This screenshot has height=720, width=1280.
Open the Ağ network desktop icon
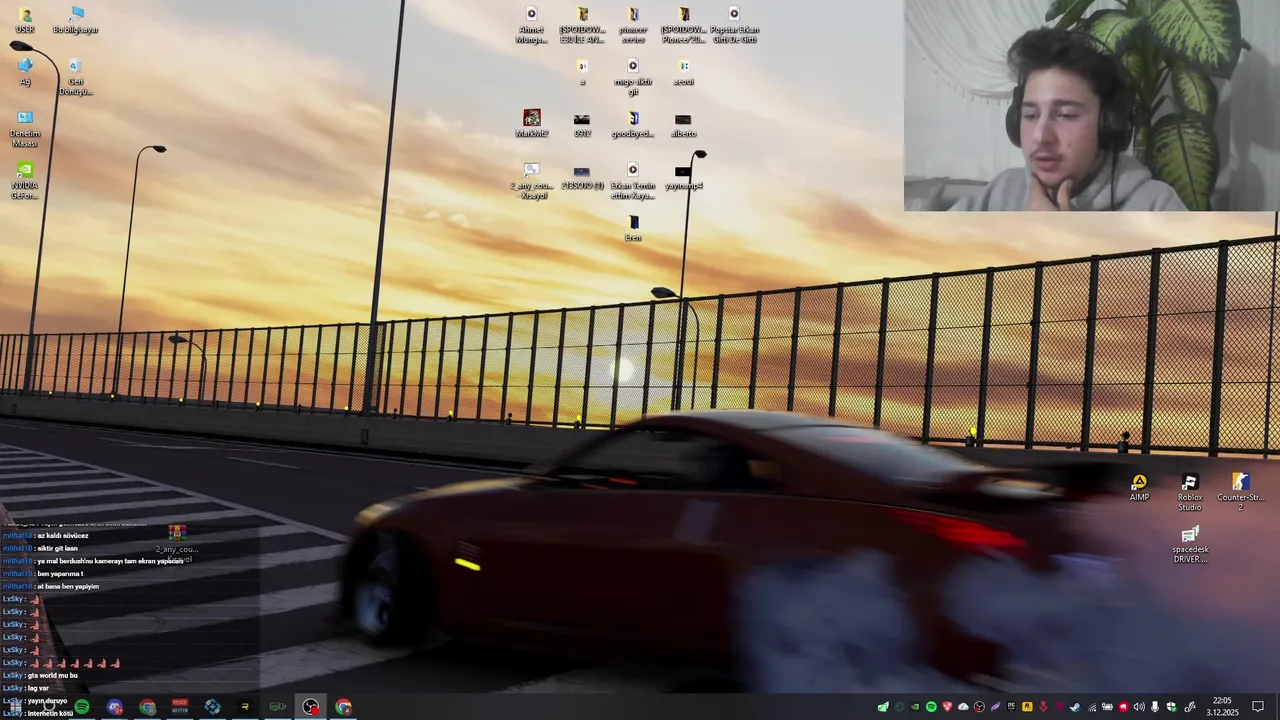point(25,72)
